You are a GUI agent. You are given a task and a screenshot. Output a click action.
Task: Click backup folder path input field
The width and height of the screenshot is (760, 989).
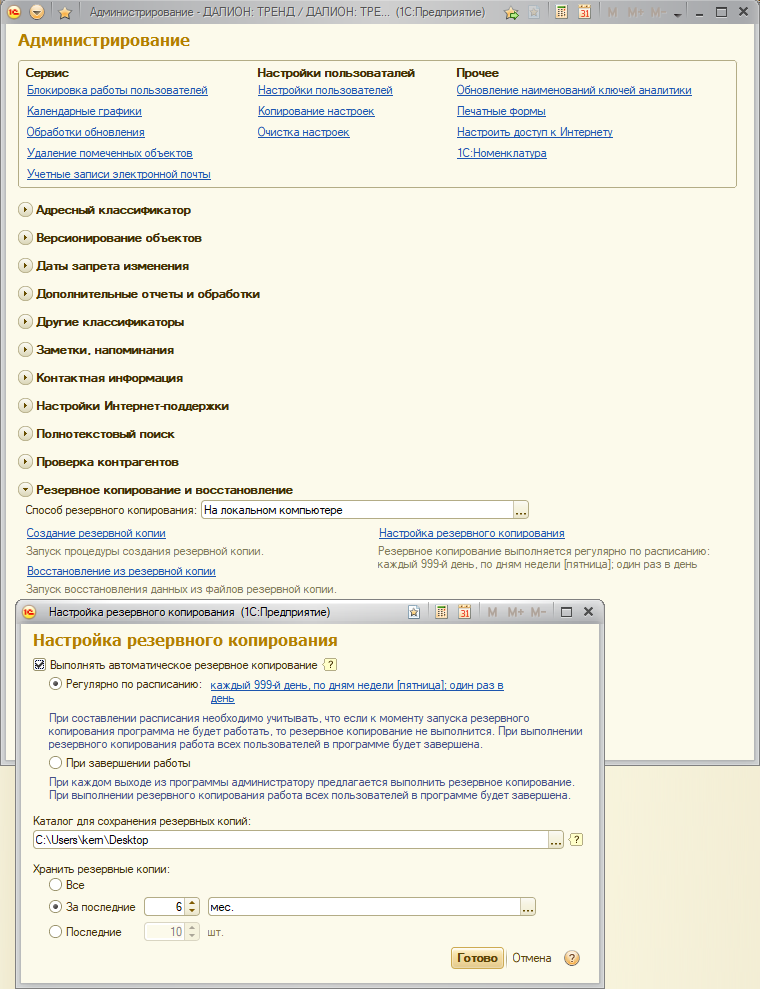pyautogui.click(x=291, y=840)
